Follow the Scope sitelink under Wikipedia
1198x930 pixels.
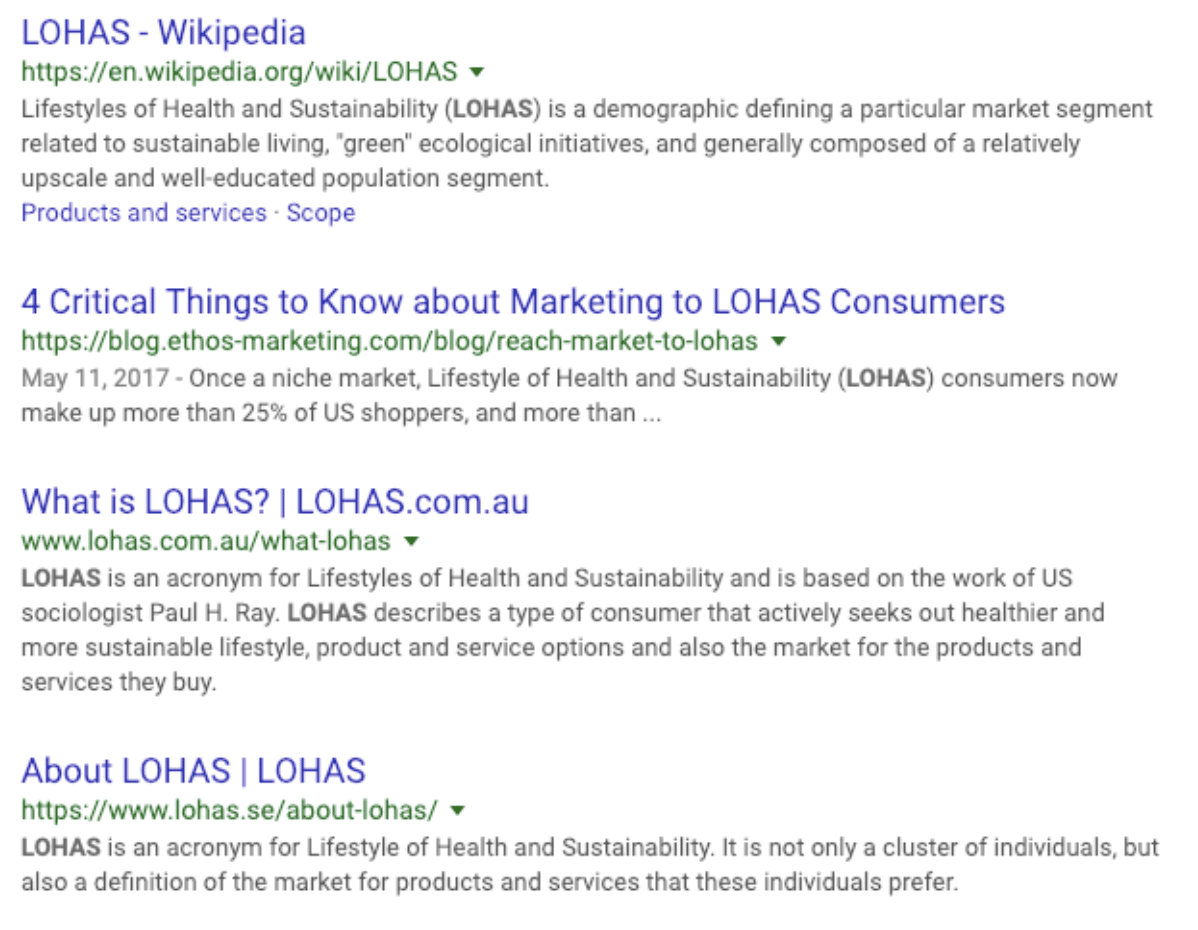(321, 212)
